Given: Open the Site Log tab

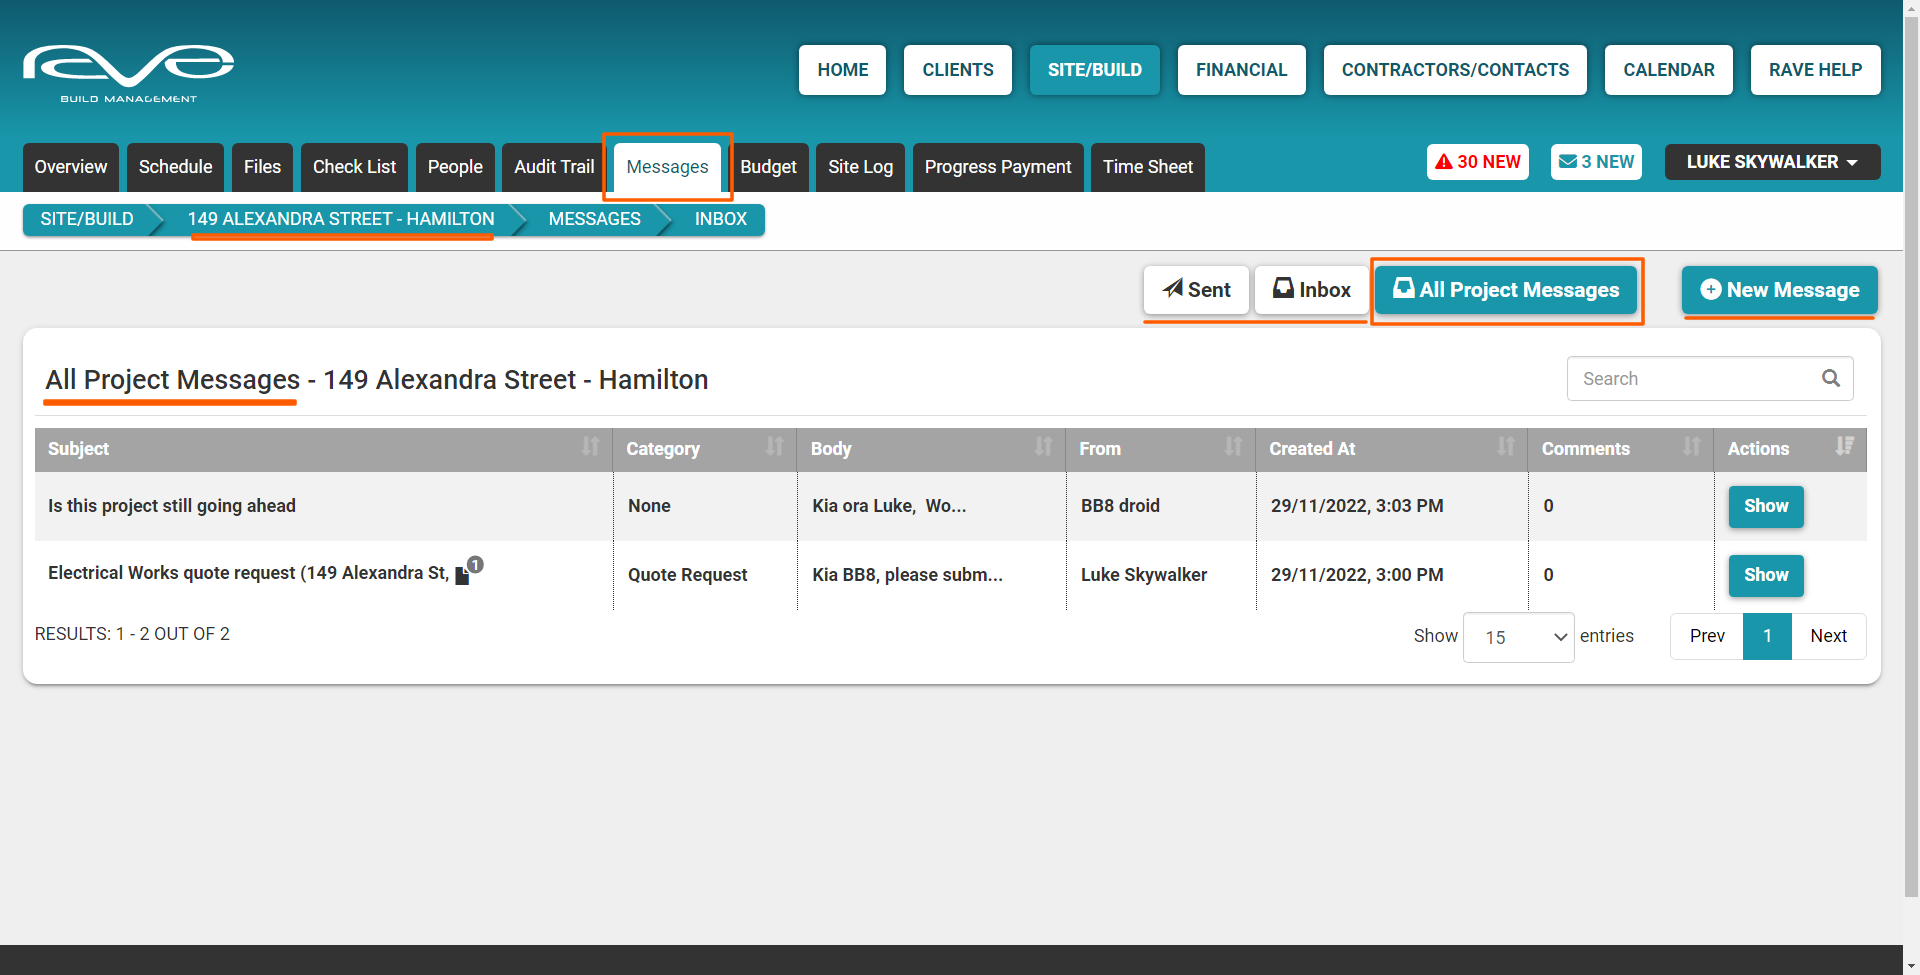Looking at the screenshot, I should point(860,167).
